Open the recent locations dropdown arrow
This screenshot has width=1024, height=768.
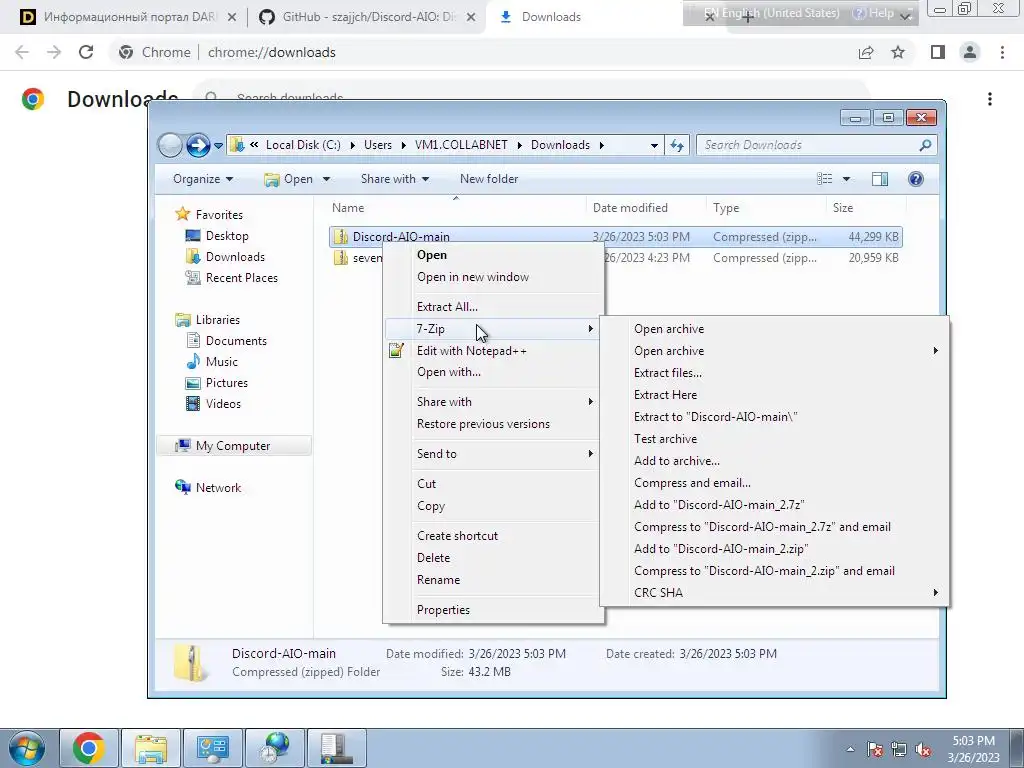coord(218,146)
